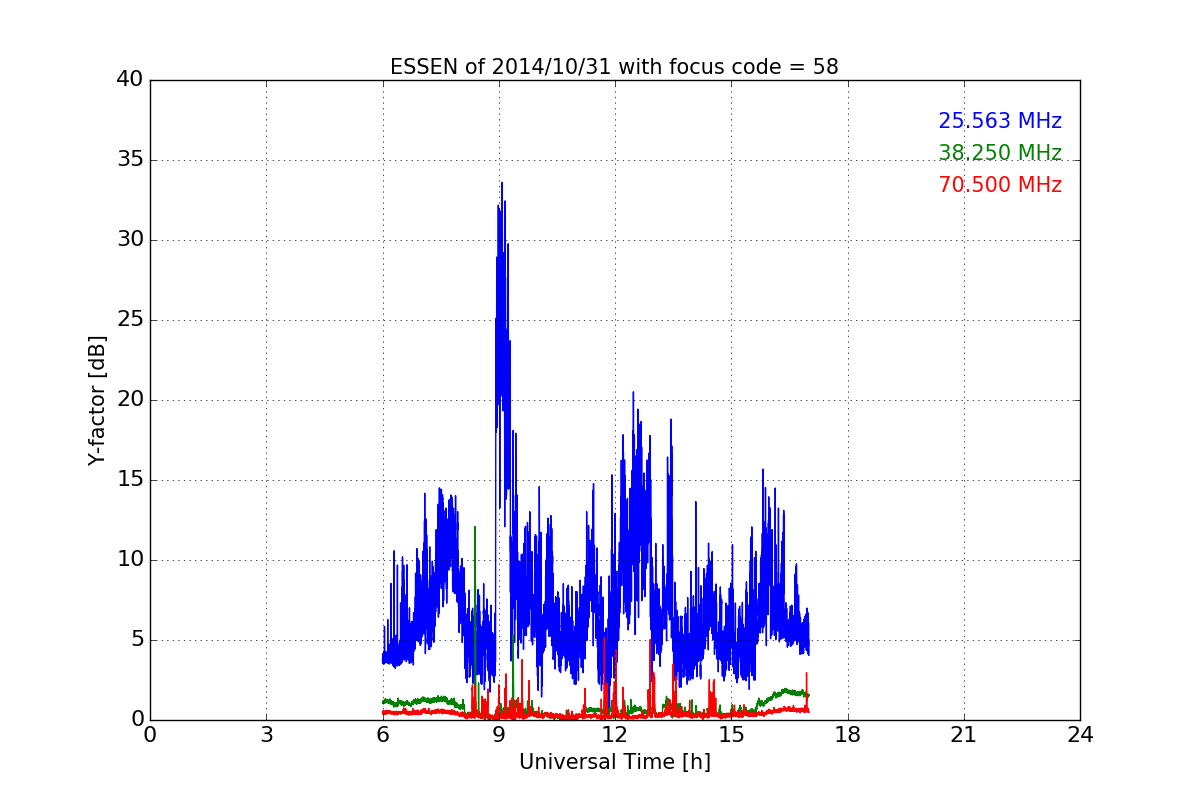
Task: Click the Universal Time [h] axis label
Action: tap(614, 762)
